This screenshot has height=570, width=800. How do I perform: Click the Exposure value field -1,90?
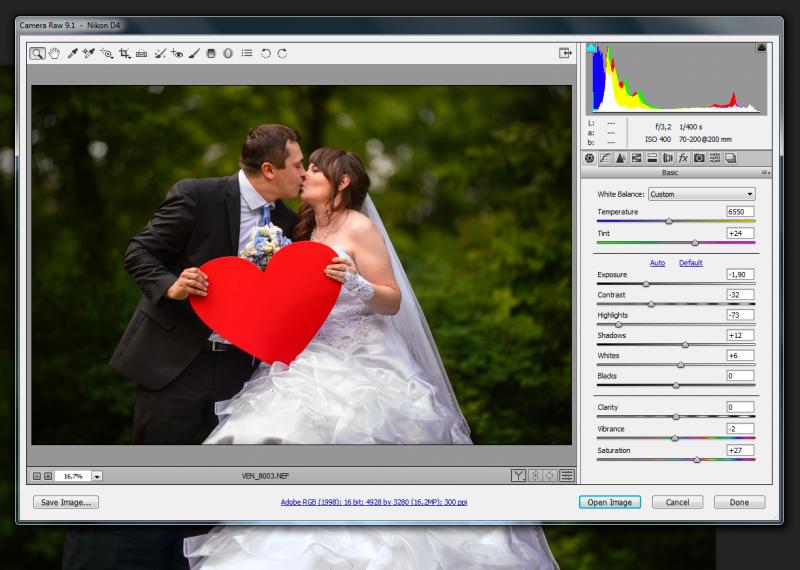pyautogui.click(x=740, y=275)
